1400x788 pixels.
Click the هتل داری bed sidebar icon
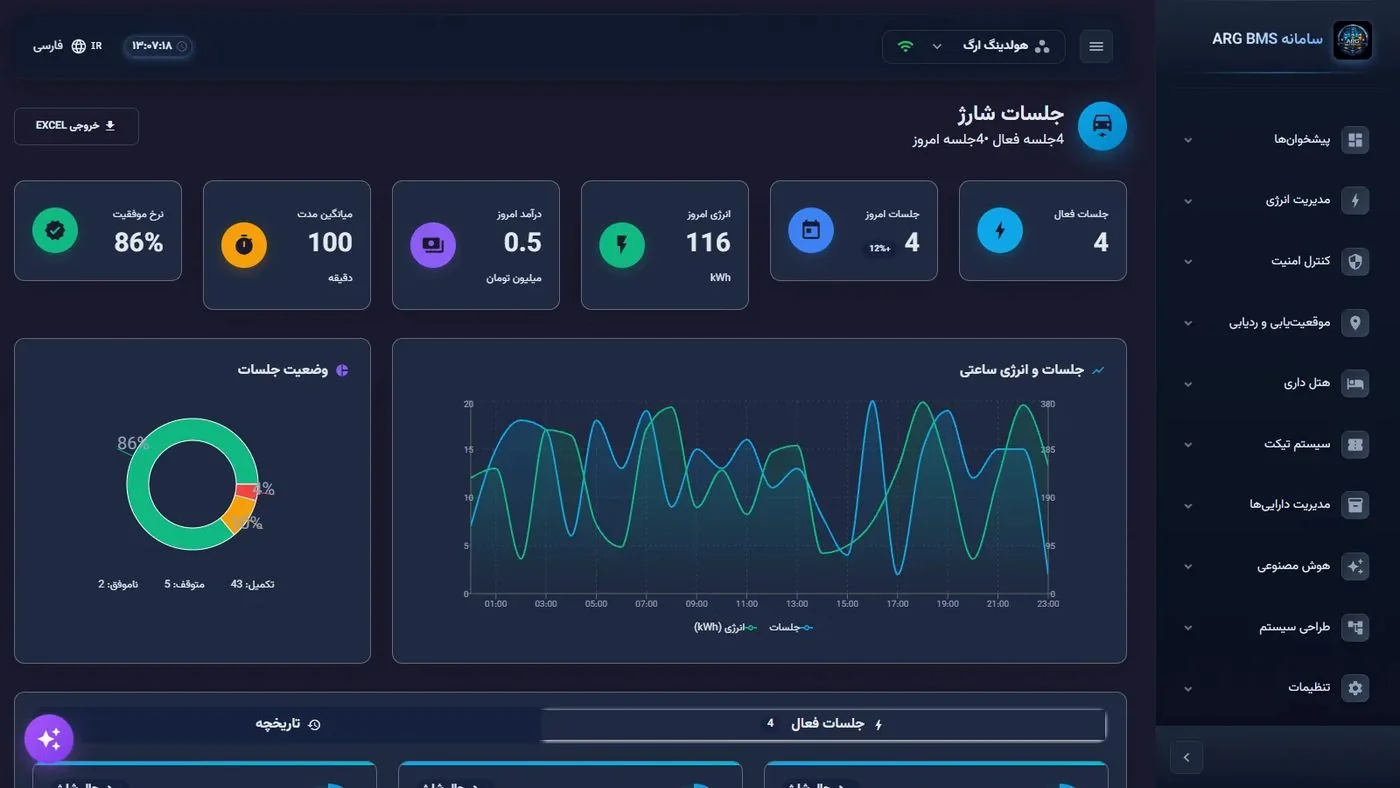[x=1355, y=384]
